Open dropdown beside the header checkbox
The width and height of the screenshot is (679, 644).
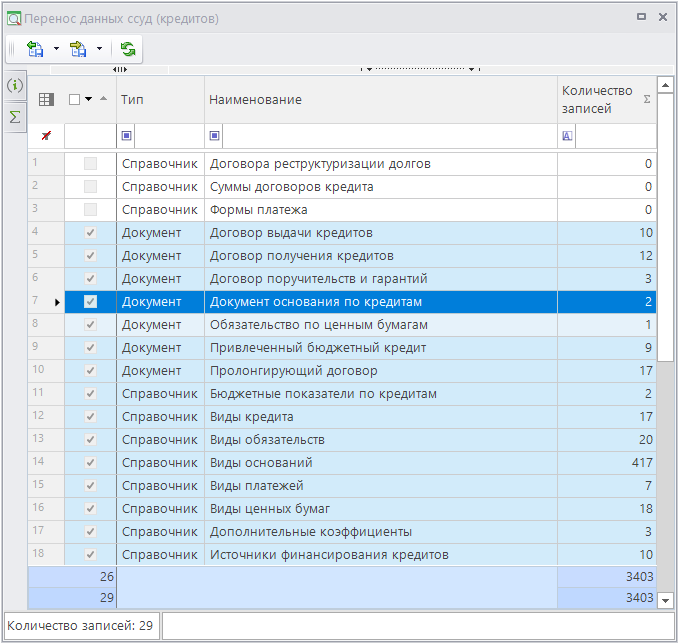(x=88, y=99)
